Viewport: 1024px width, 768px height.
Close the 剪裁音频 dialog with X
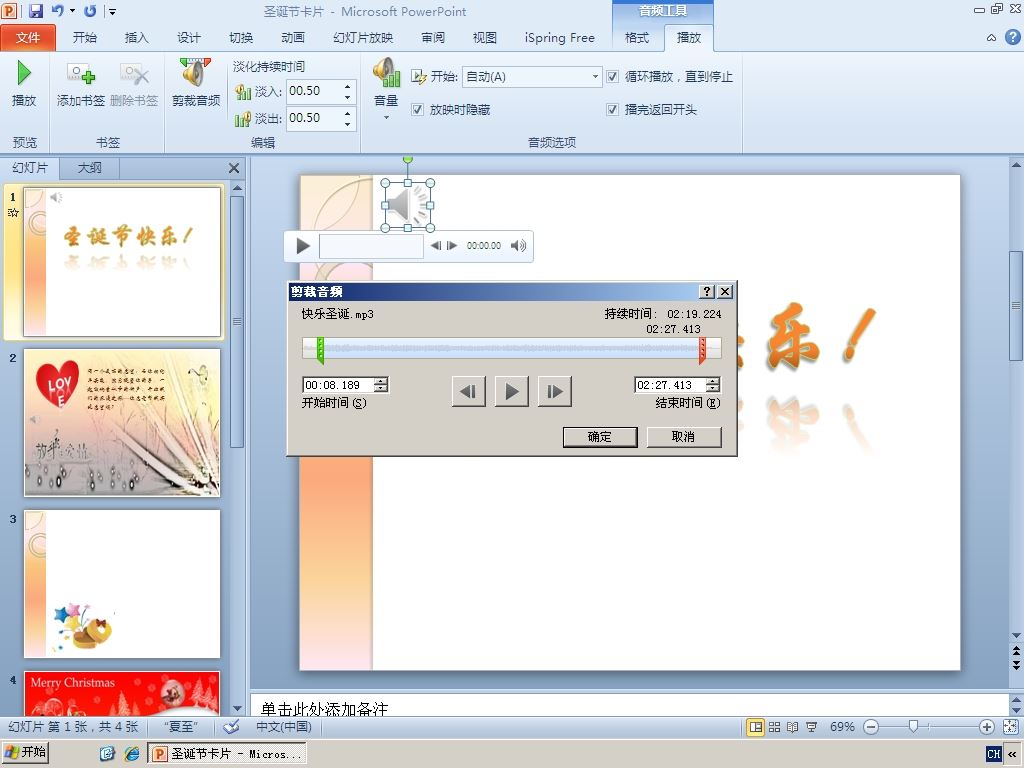tap(725, 291)
